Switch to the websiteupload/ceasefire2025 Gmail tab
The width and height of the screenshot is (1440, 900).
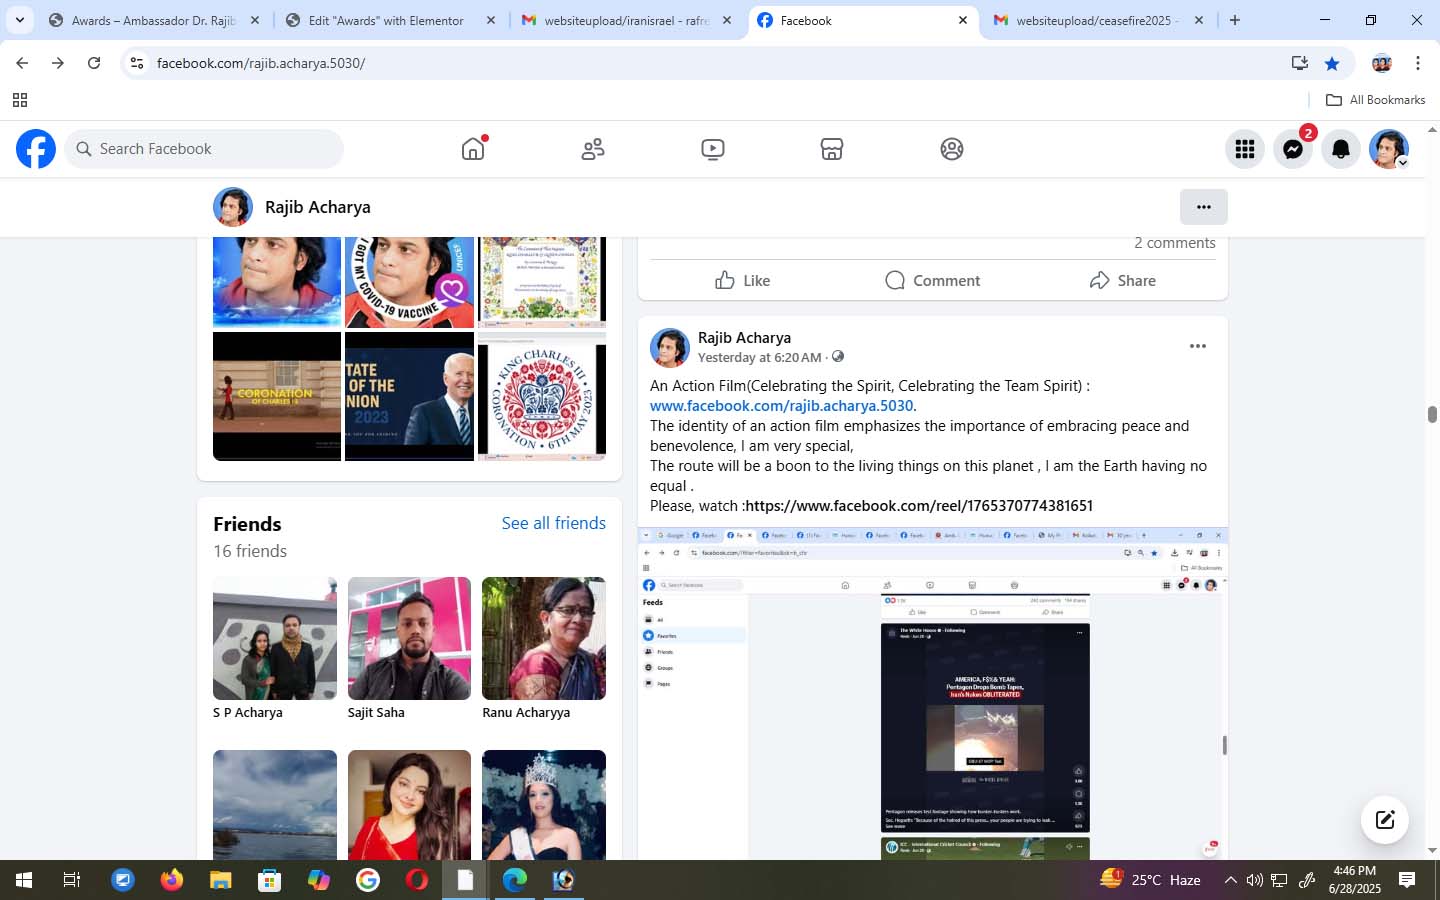(x=1097, y=20)
